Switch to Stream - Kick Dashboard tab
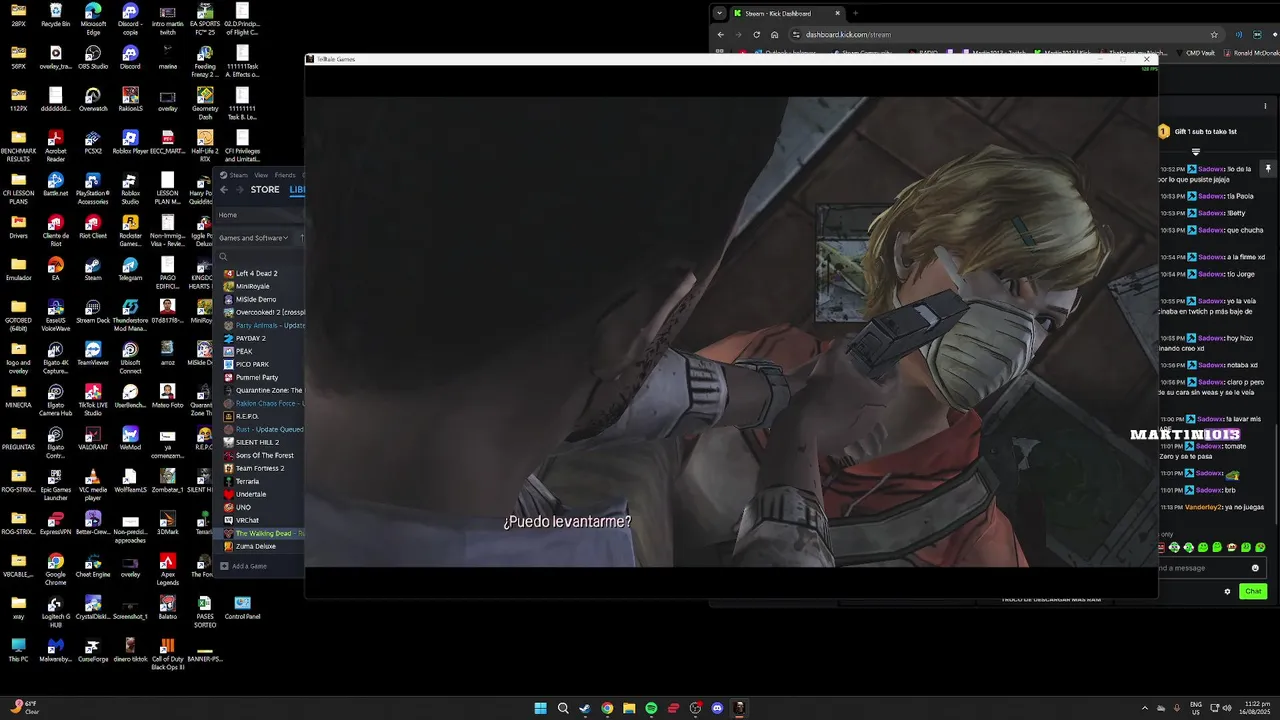This screenshot has height=720, width=1280. pos(788,13)
